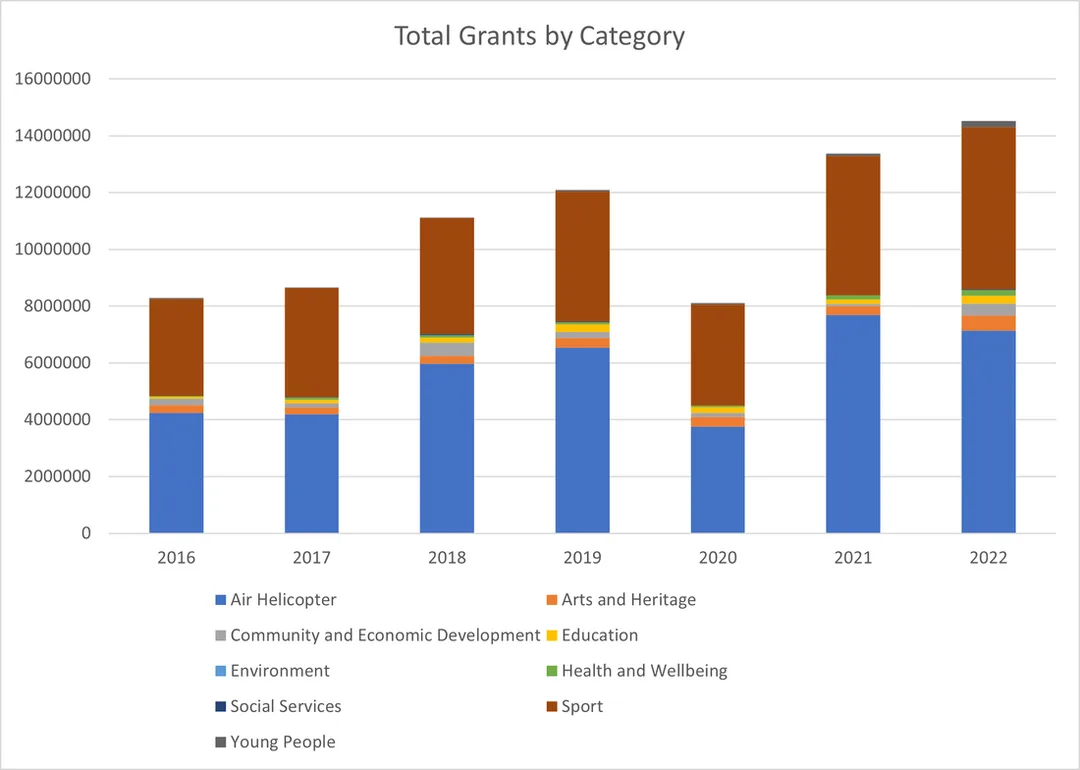The width and height of the screenshot is (1080, 770).
Task: Click the 2020 x-axis label
Action: click(x=718, y=558)
